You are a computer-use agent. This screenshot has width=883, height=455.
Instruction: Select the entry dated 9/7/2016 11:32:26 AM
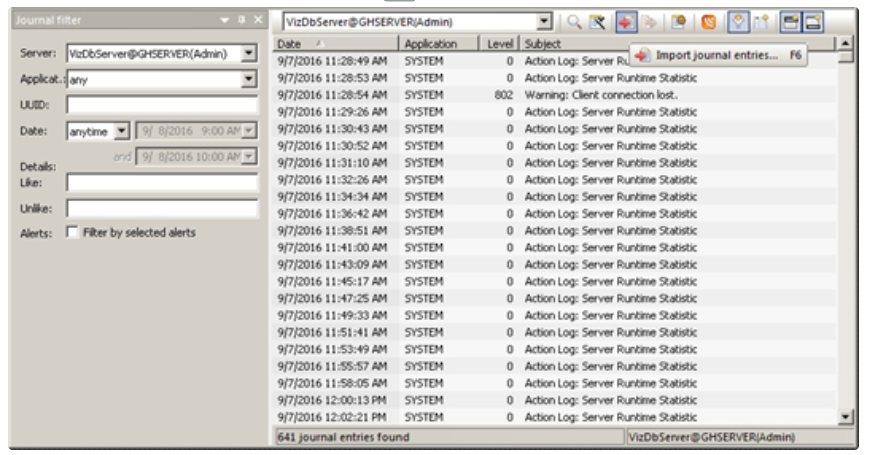tap(555, 180)
